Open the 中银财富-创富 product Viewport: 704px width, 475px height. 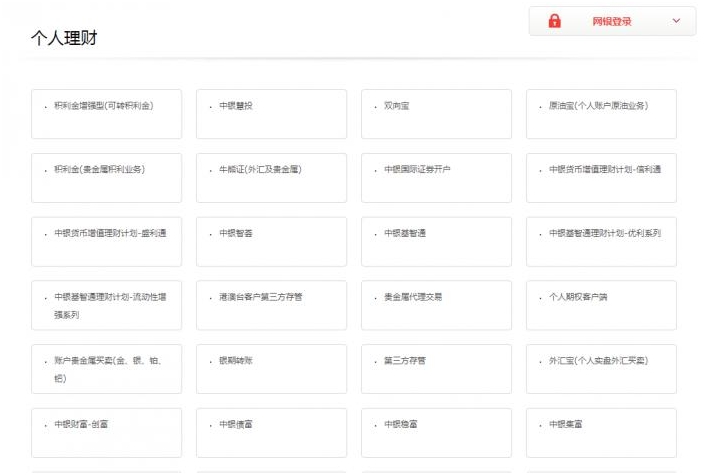click(82, 425)
